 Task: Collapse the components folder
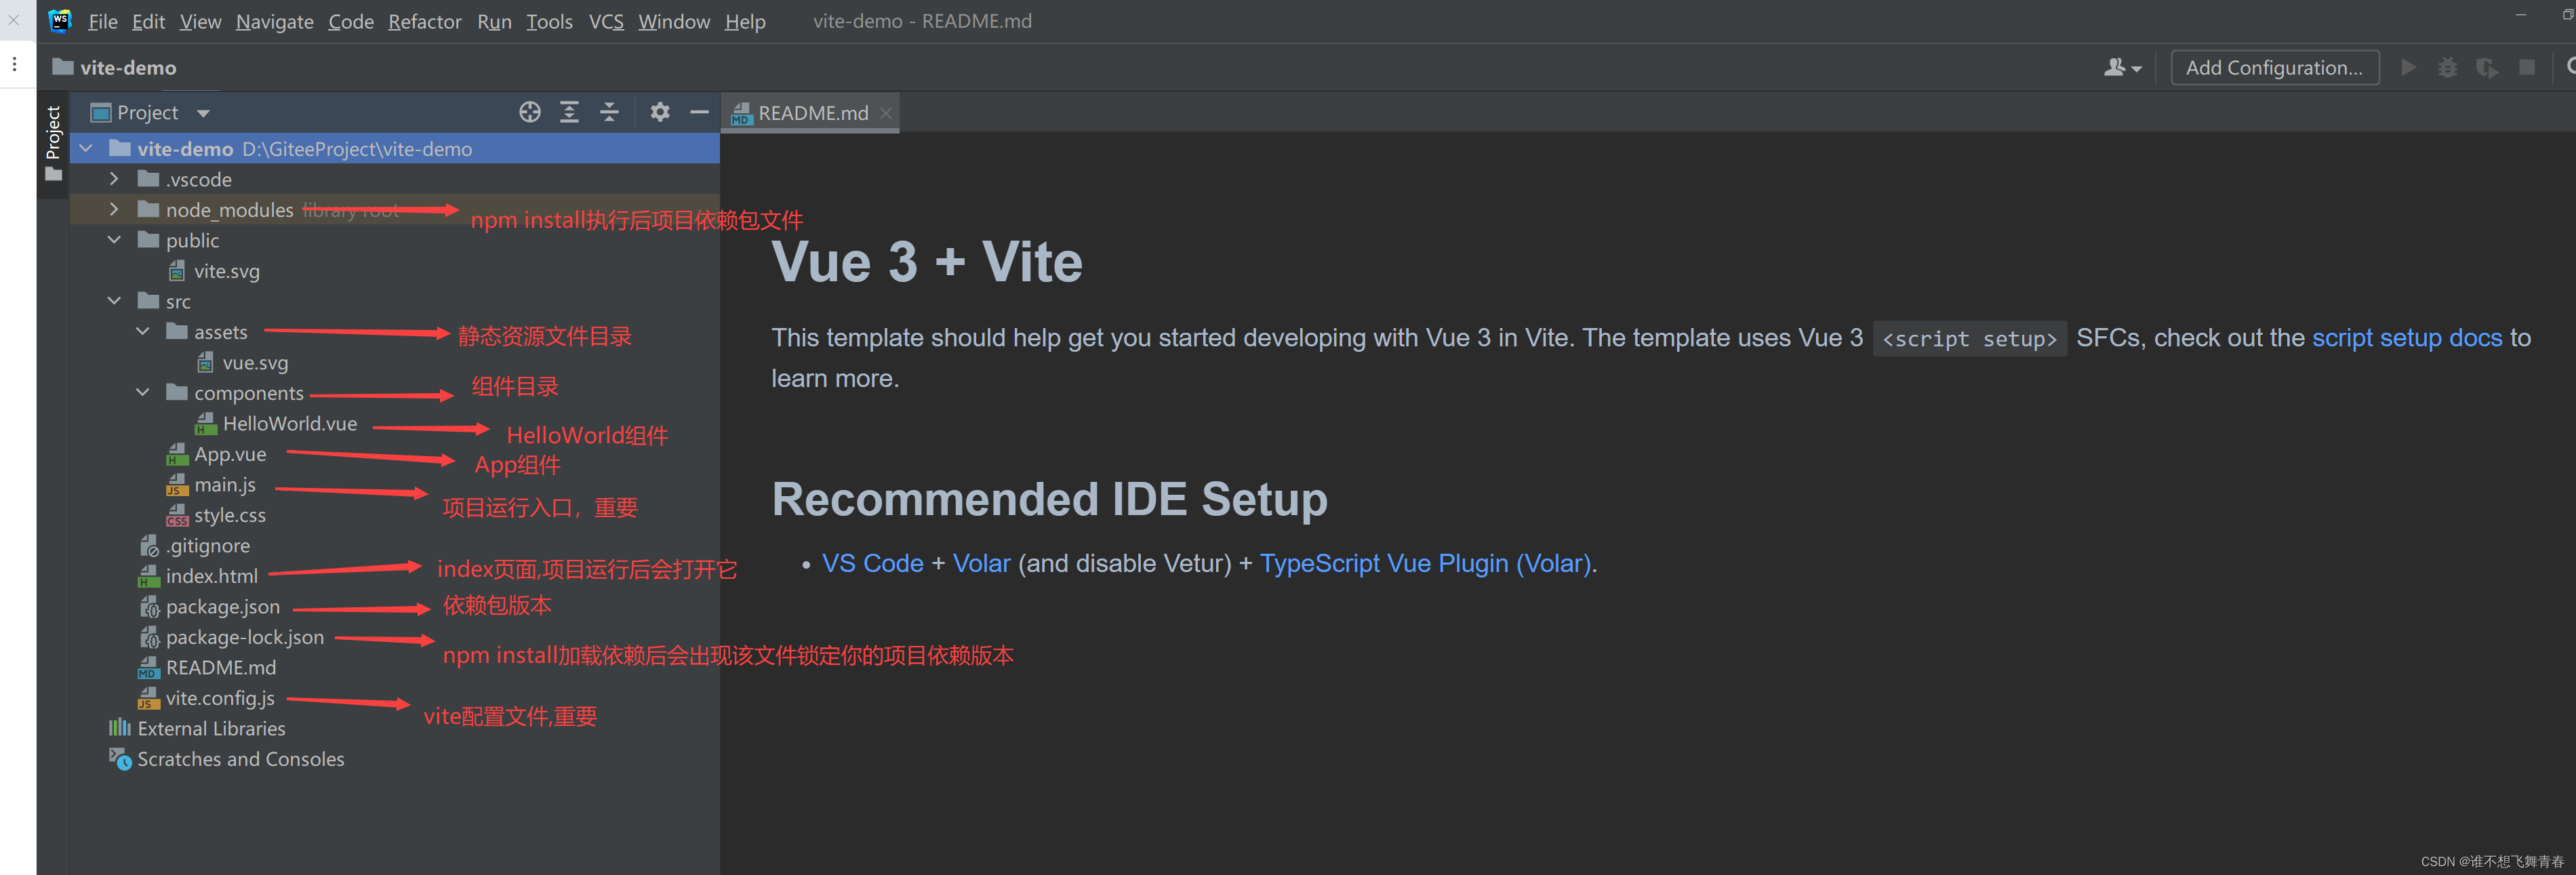(143, 393)
